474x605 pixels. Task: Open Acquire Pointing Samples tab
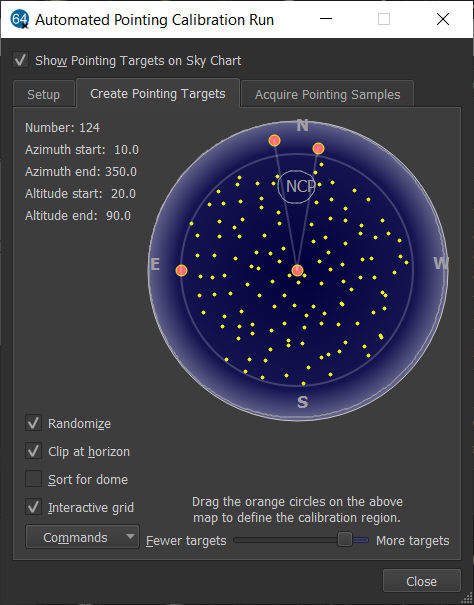(327, 94)
